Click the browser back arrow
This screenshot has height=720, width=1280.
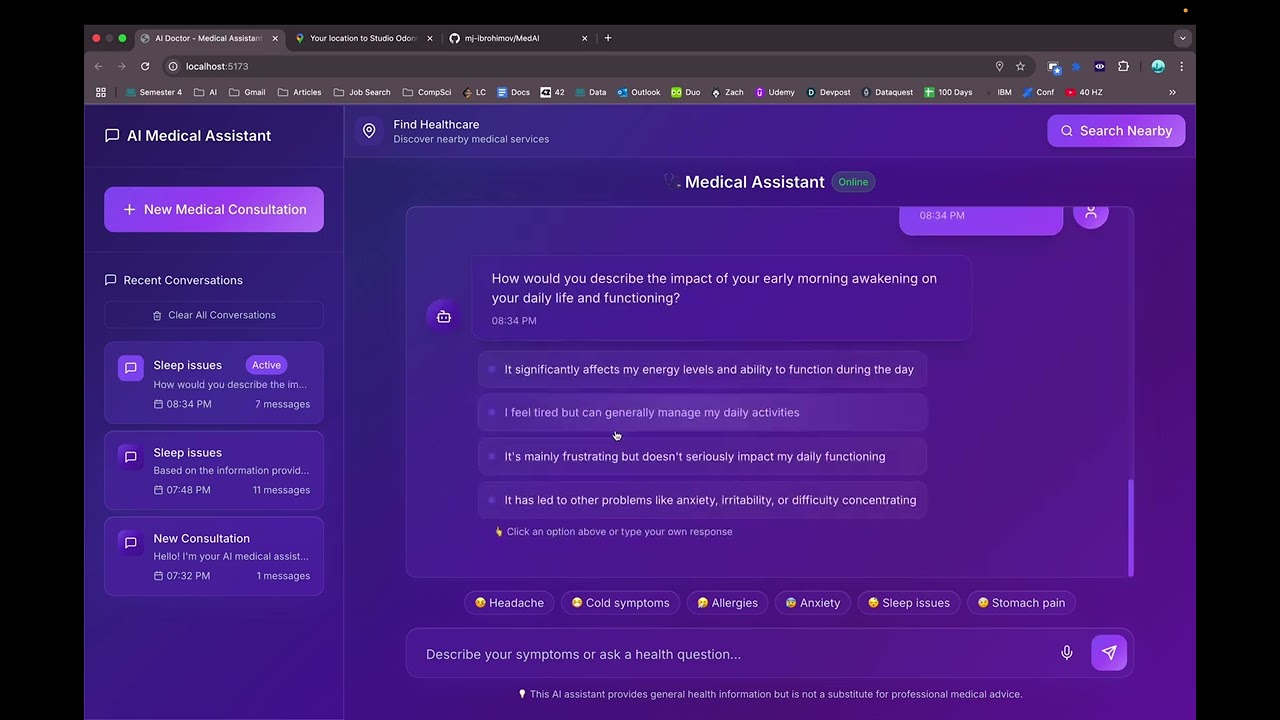98,66
